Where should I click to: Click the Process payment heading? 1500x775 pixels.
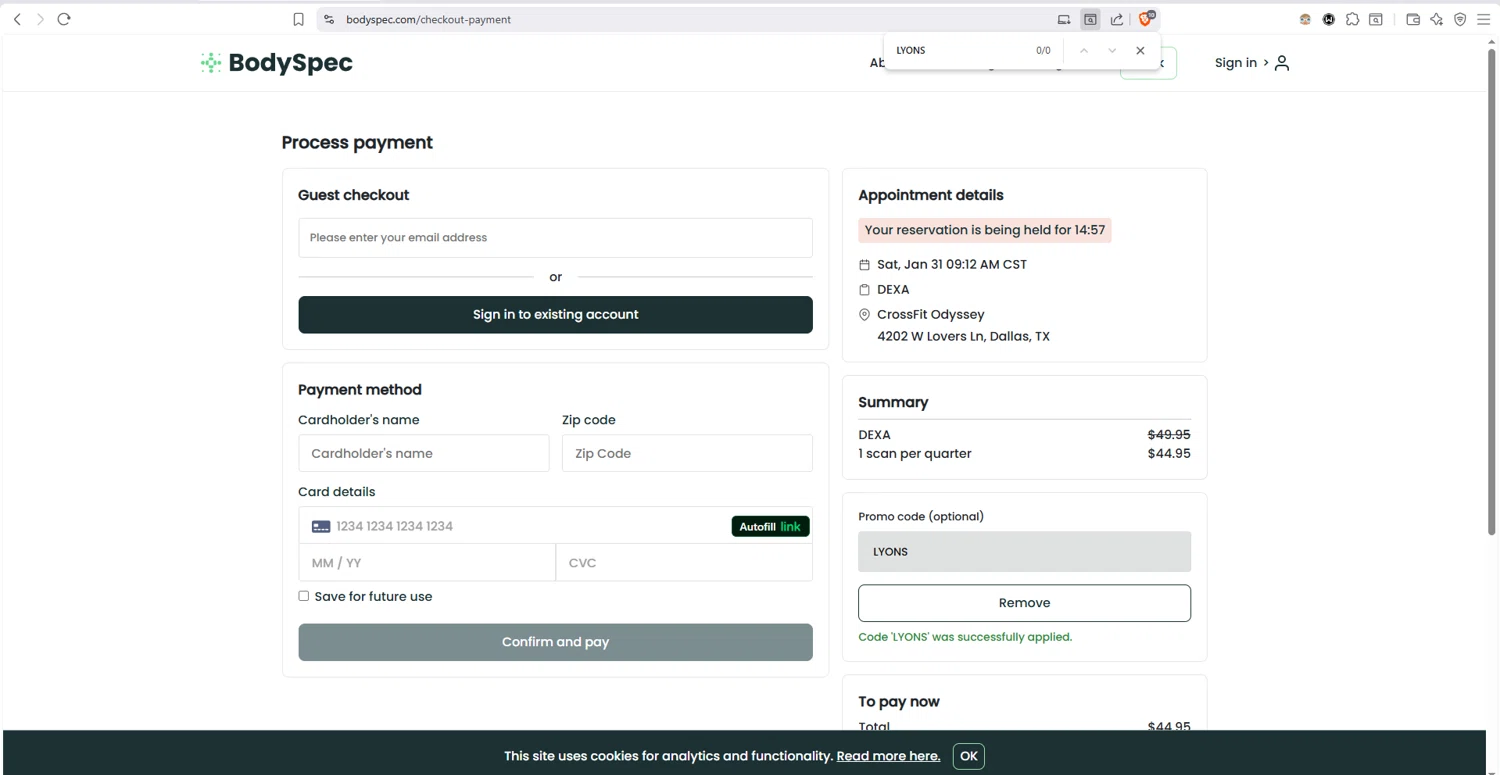(x=357, y=143)
